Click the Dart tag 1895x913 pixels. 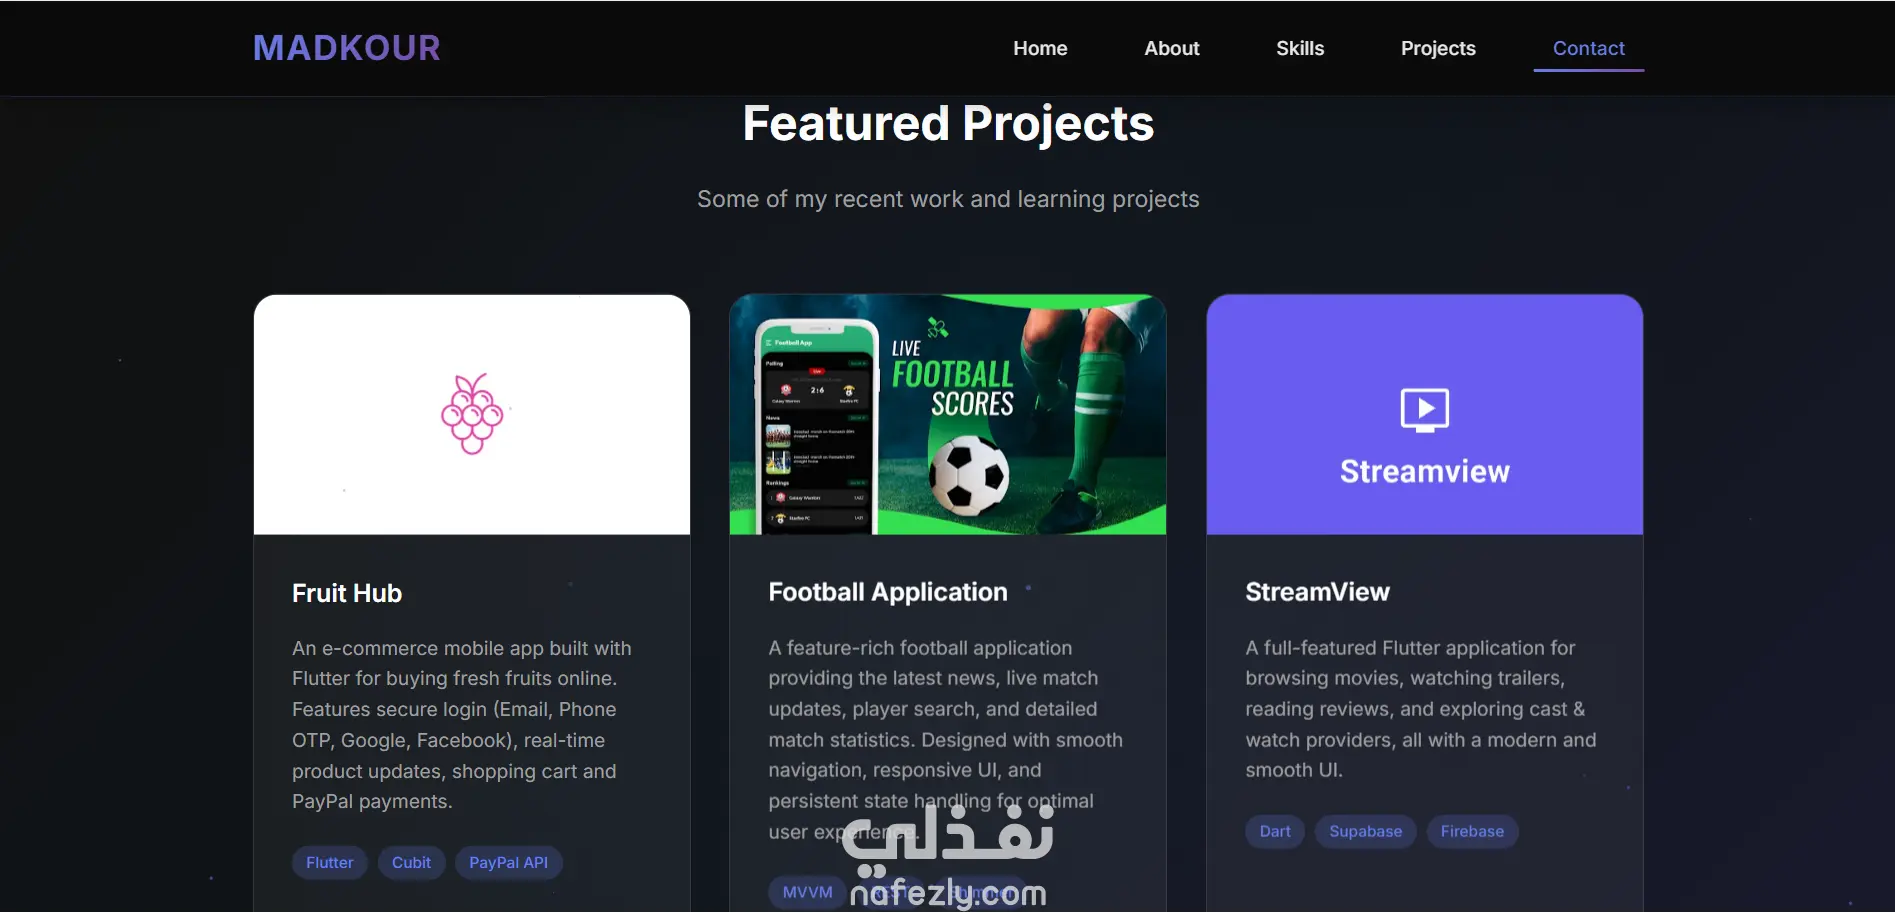click(1274, 832)
